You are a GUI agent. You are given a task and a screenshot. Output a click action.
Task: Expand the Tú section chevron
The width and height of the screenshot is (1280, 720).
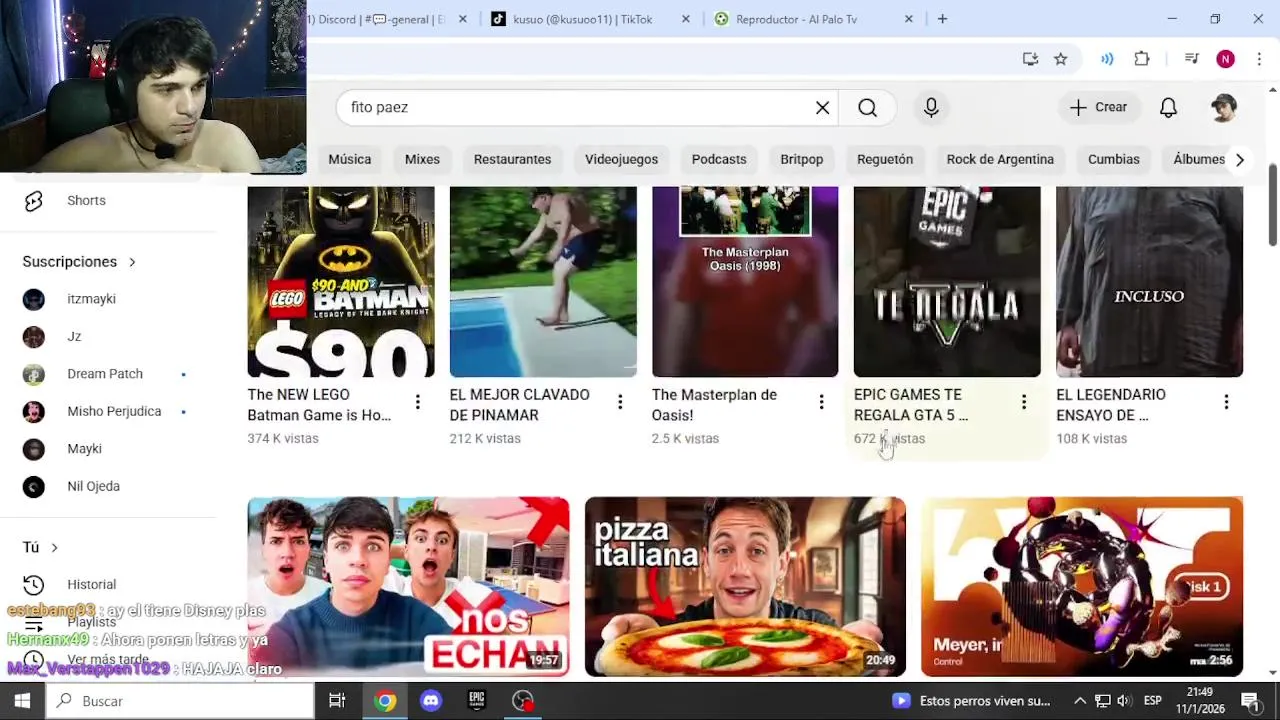[54, 547]
